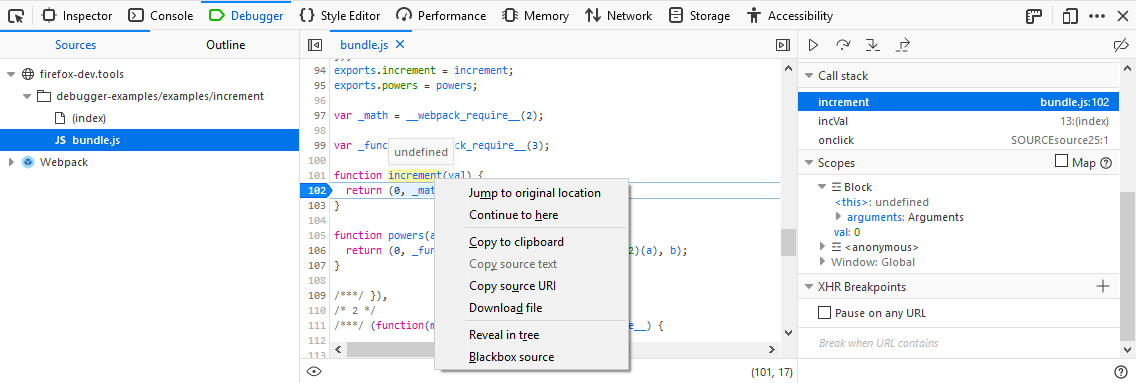Enable the Map checkbox in Scopes

pyautogui.click(x=1061, y=162)
